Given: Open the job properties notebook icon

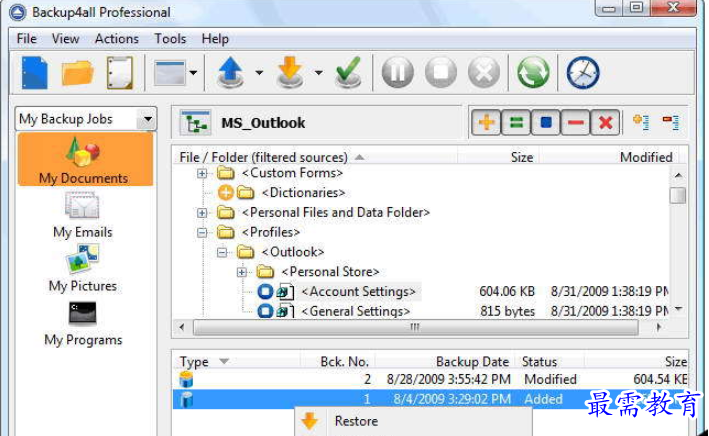Looking at the screenshot, I should point(120,72).
